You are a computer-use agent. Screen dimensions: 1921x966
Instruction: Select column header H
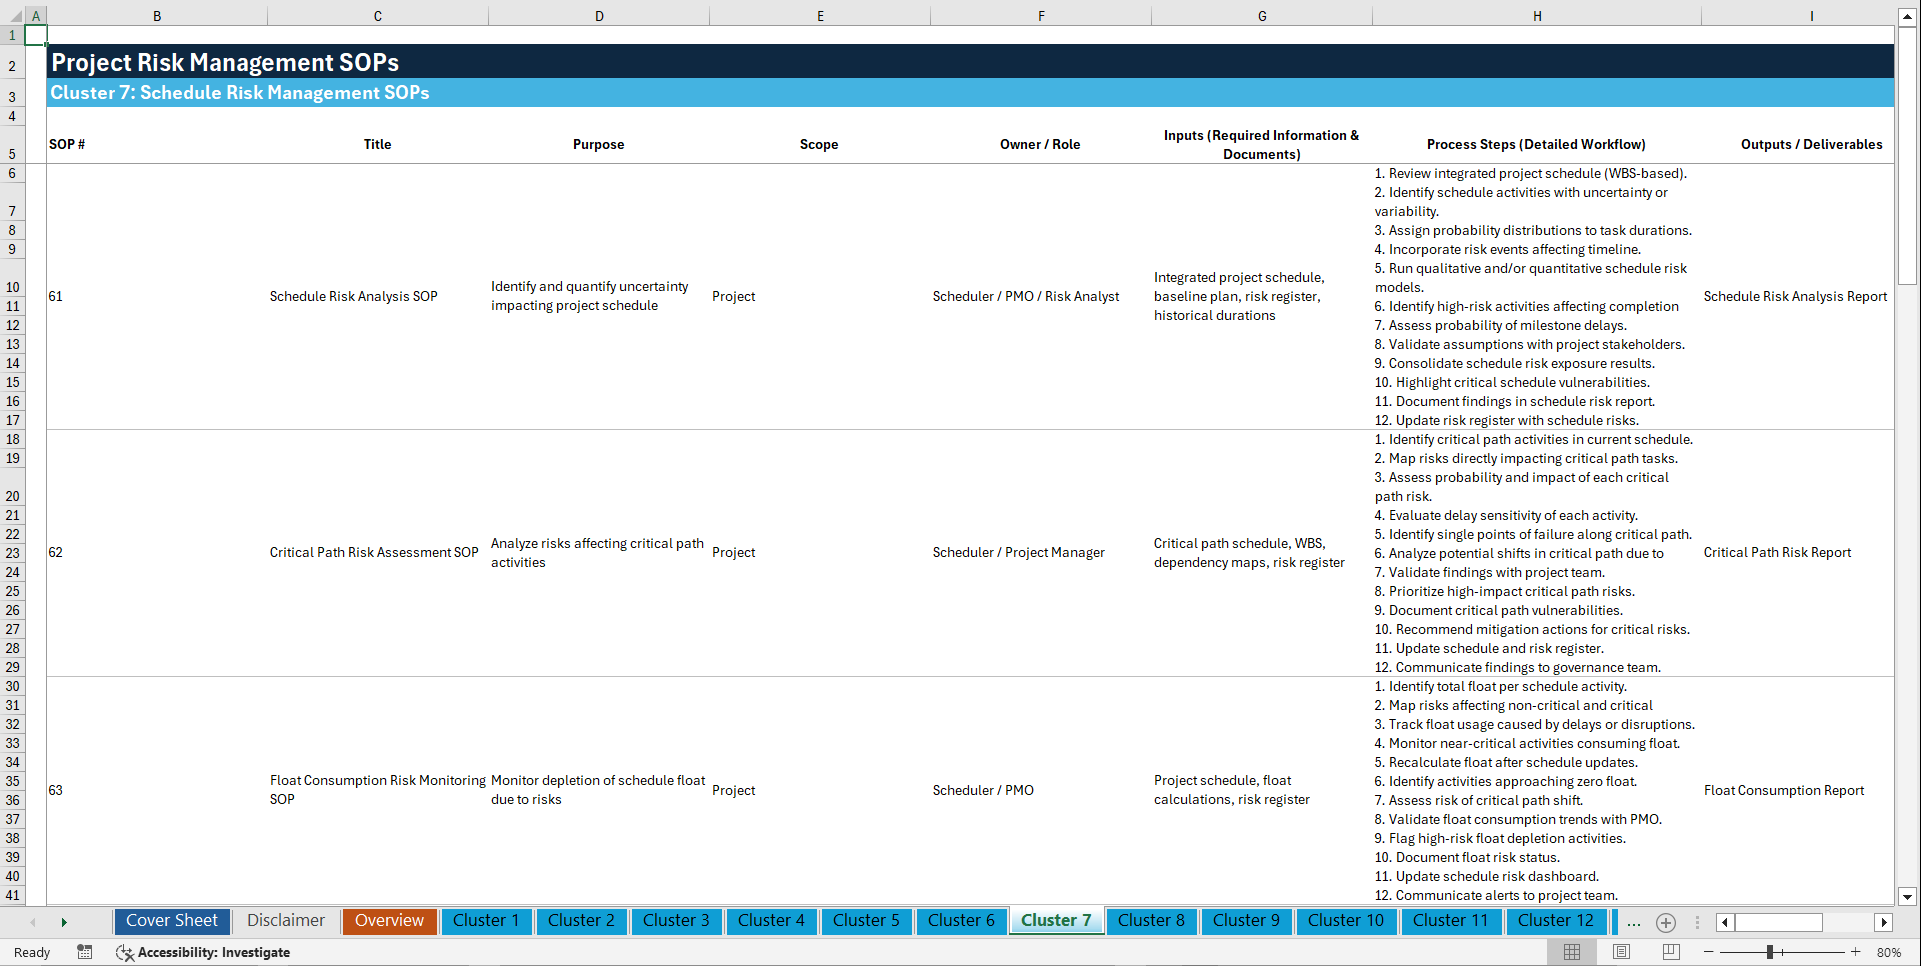pyautogui.click(x=1537, y=15)
